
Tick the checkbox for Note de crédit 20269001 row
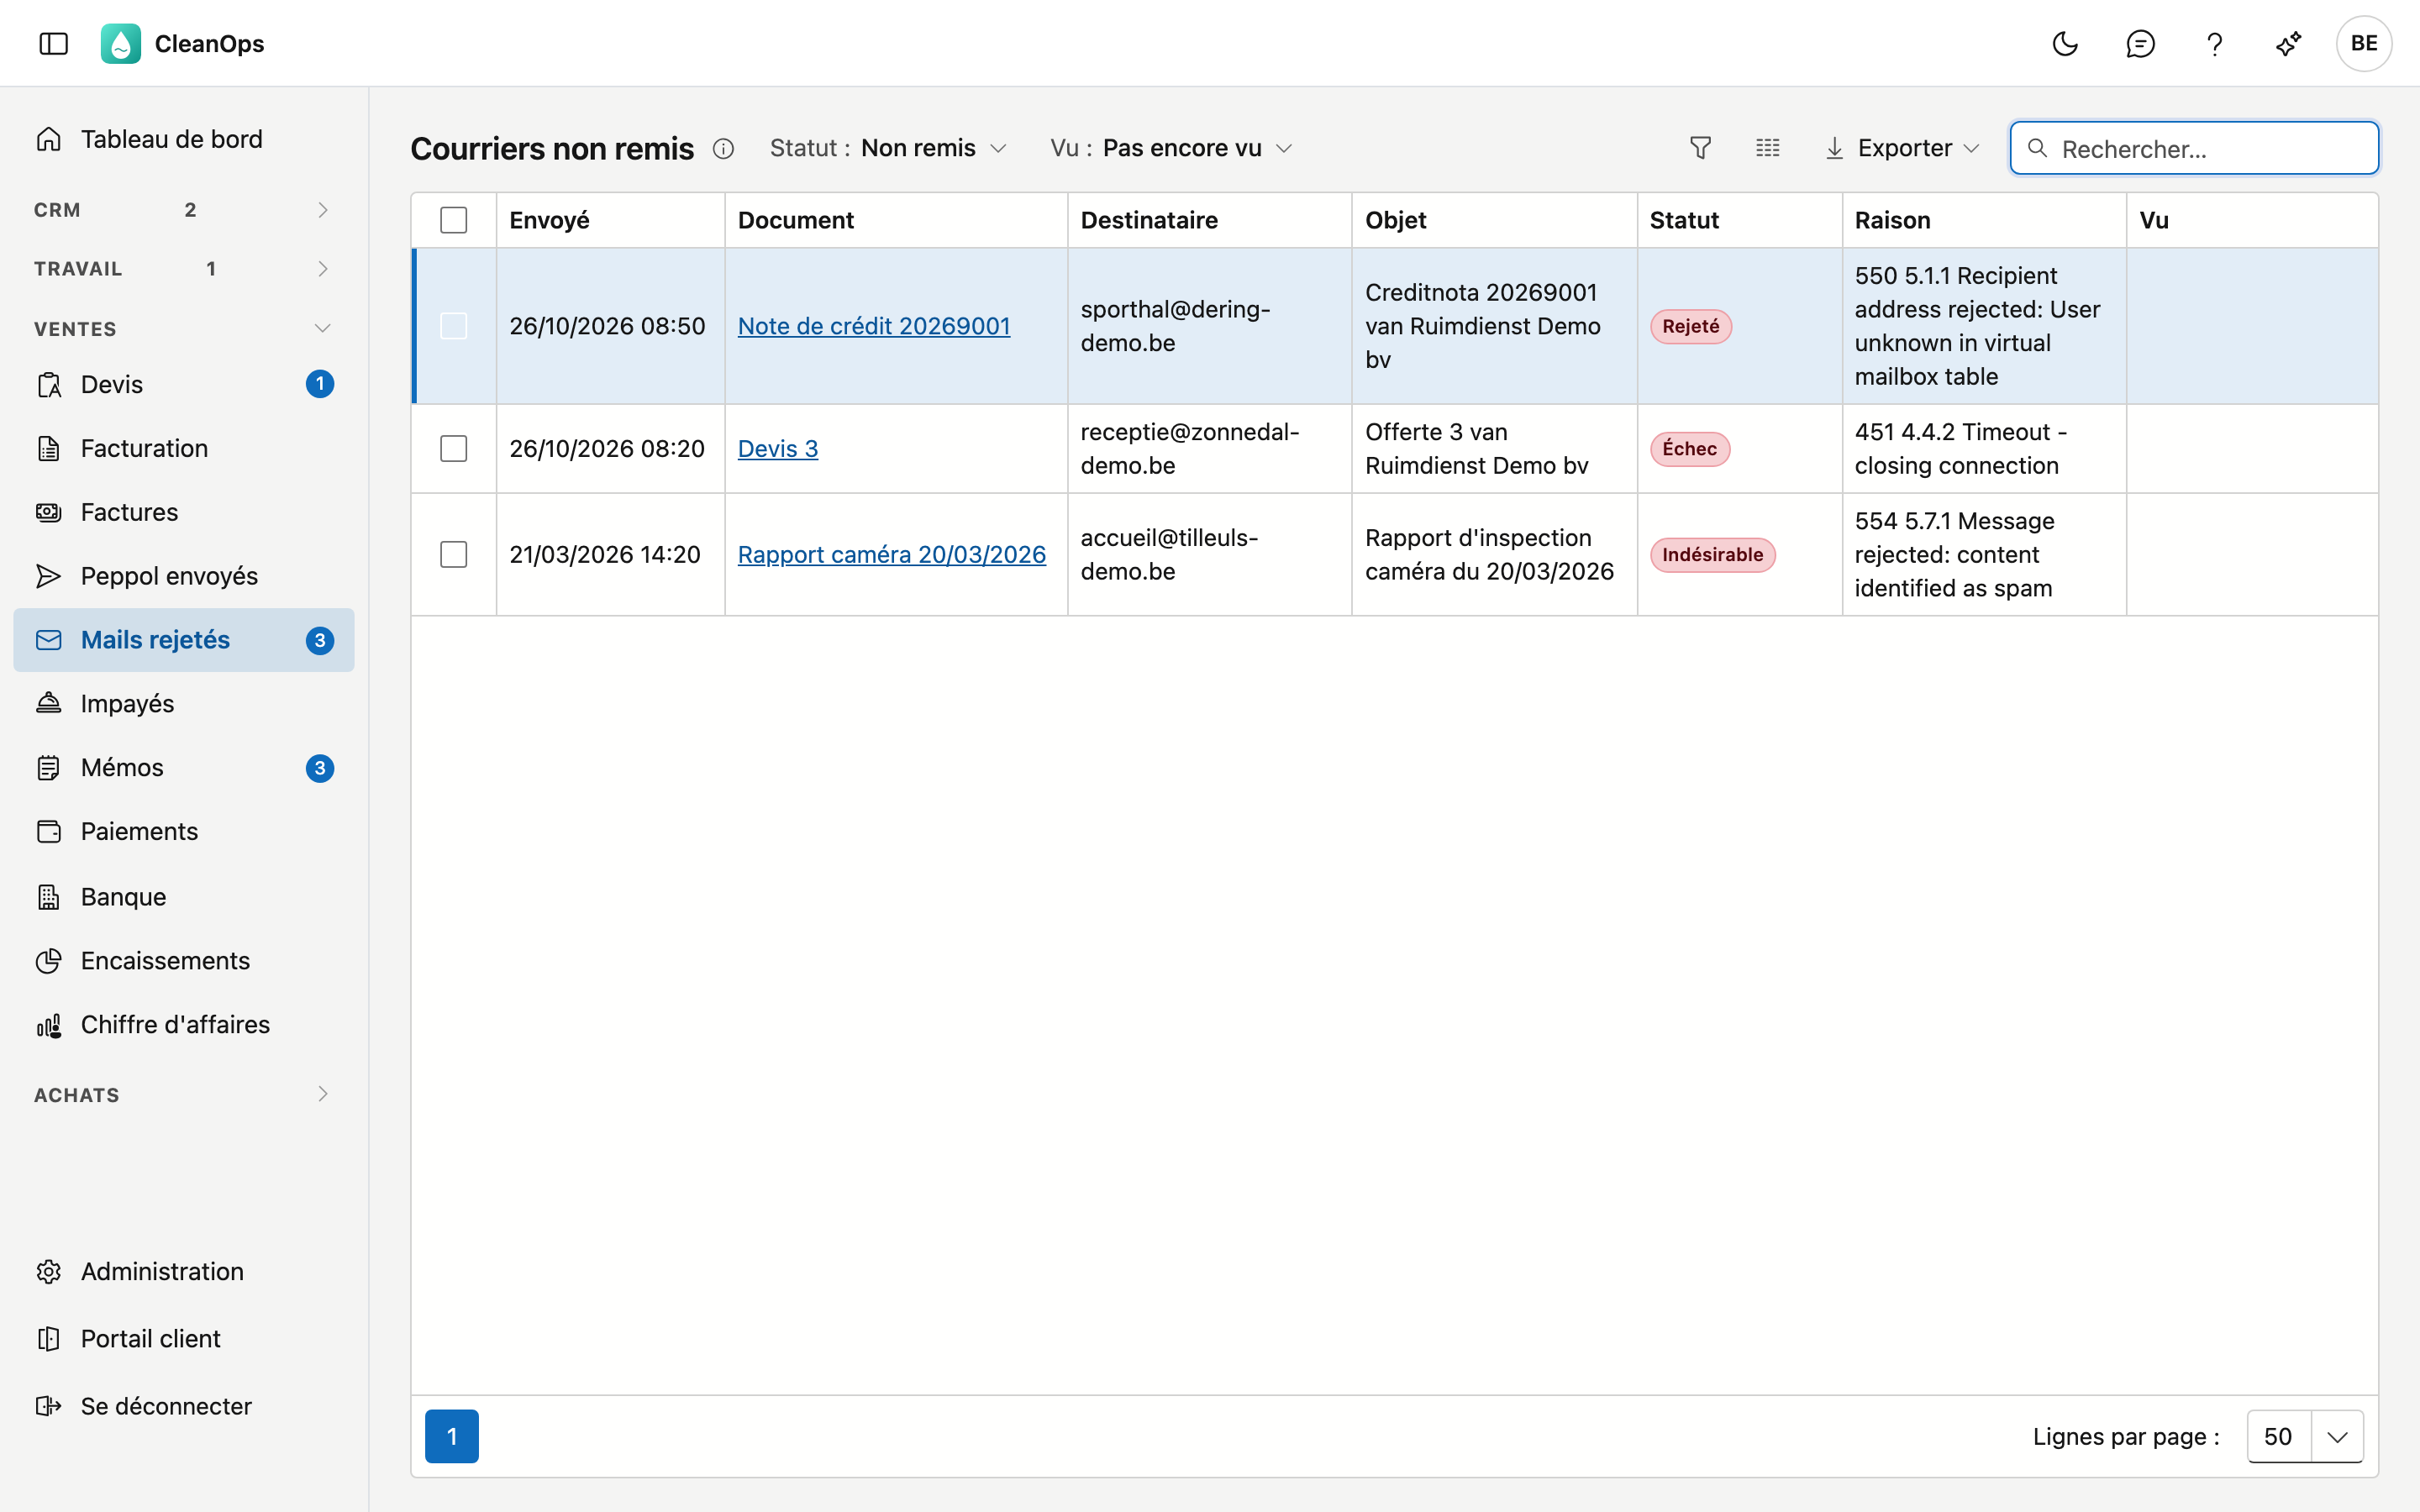pos(454,326)
